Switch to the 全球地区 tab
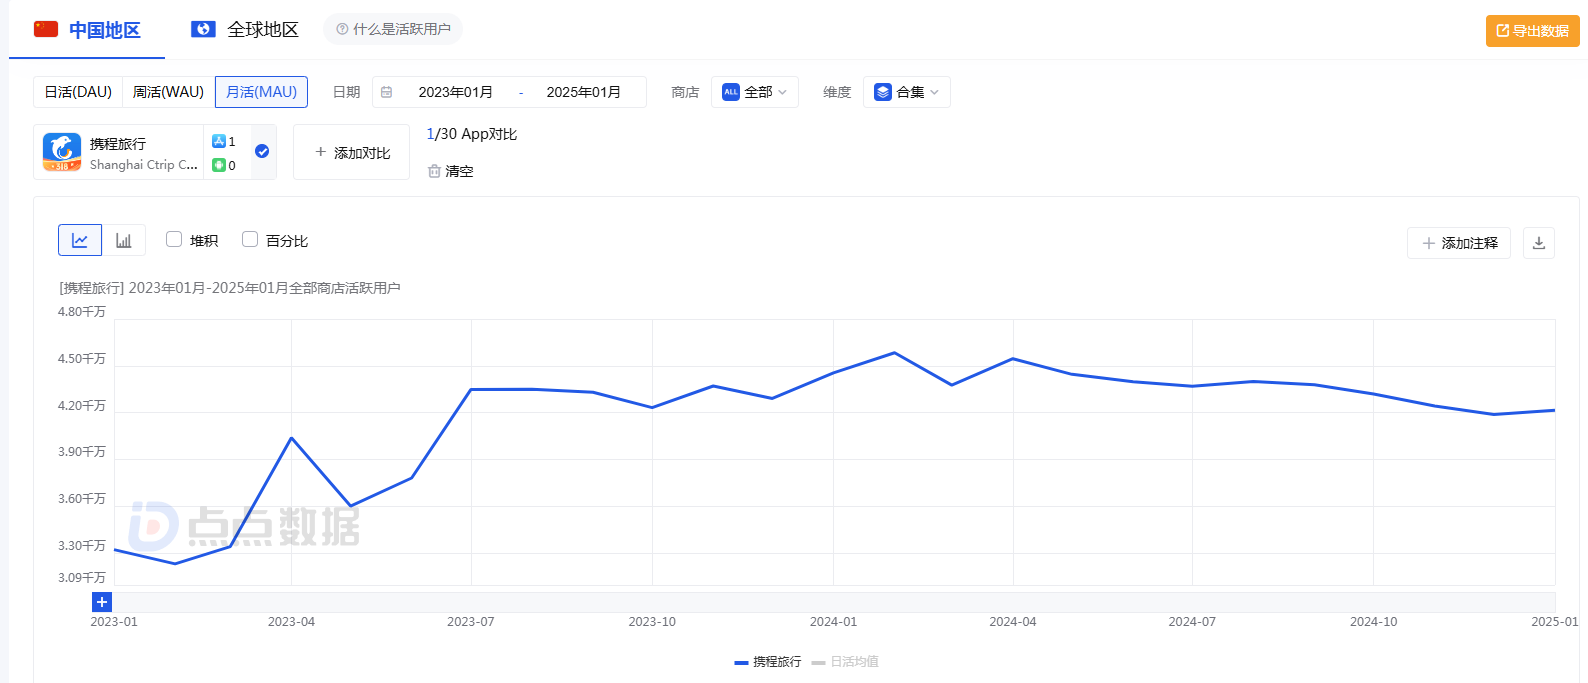Viewport: 1588px width, 683px height. 246,30
